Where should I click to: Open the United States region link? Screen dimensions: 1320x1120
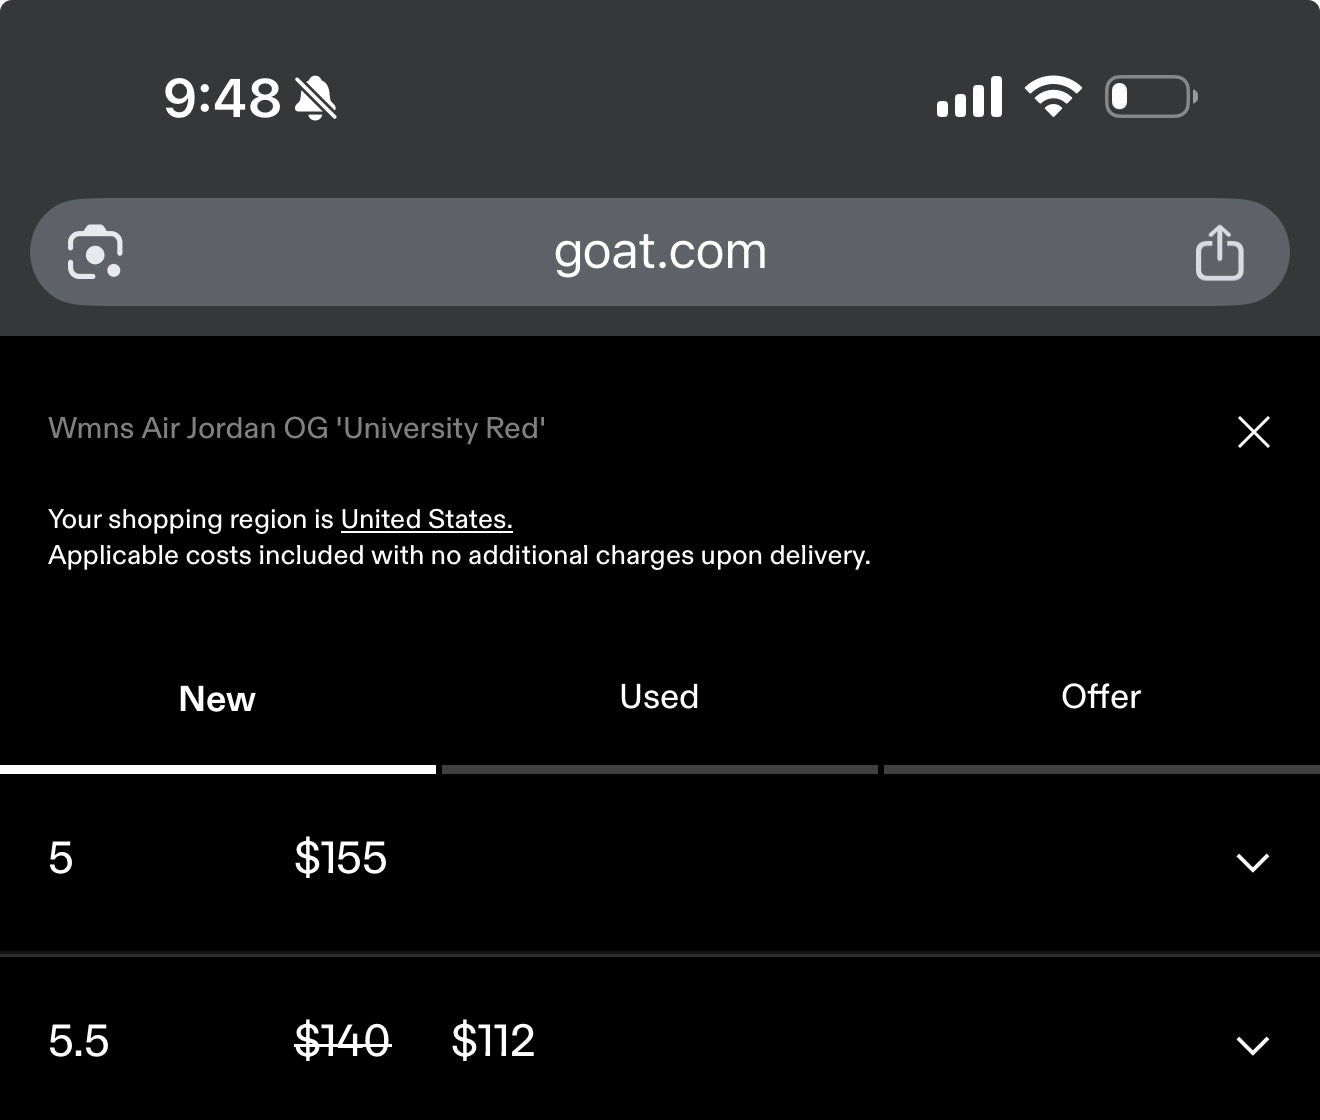coord(427,520)
